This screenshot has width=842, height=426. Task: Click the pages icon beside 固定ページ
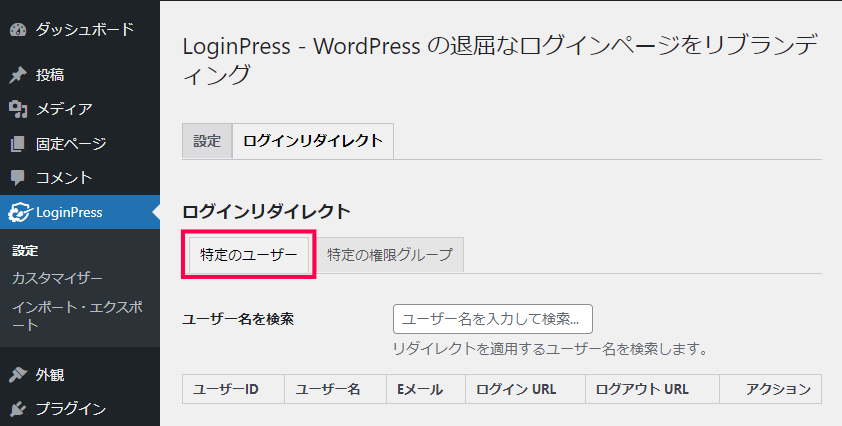coord(18,143)
